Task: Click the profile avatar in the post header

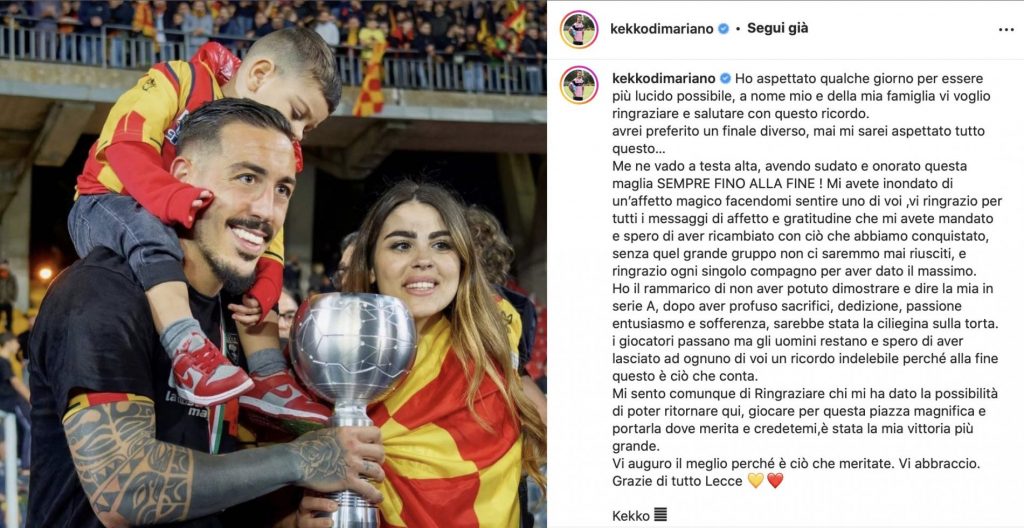Action: [579, 29]
